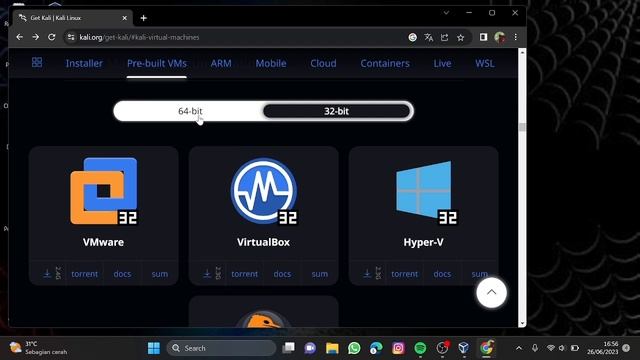Switch to the Cloud tab
This screenshot has height=360, width=640.
pos(323,63)
